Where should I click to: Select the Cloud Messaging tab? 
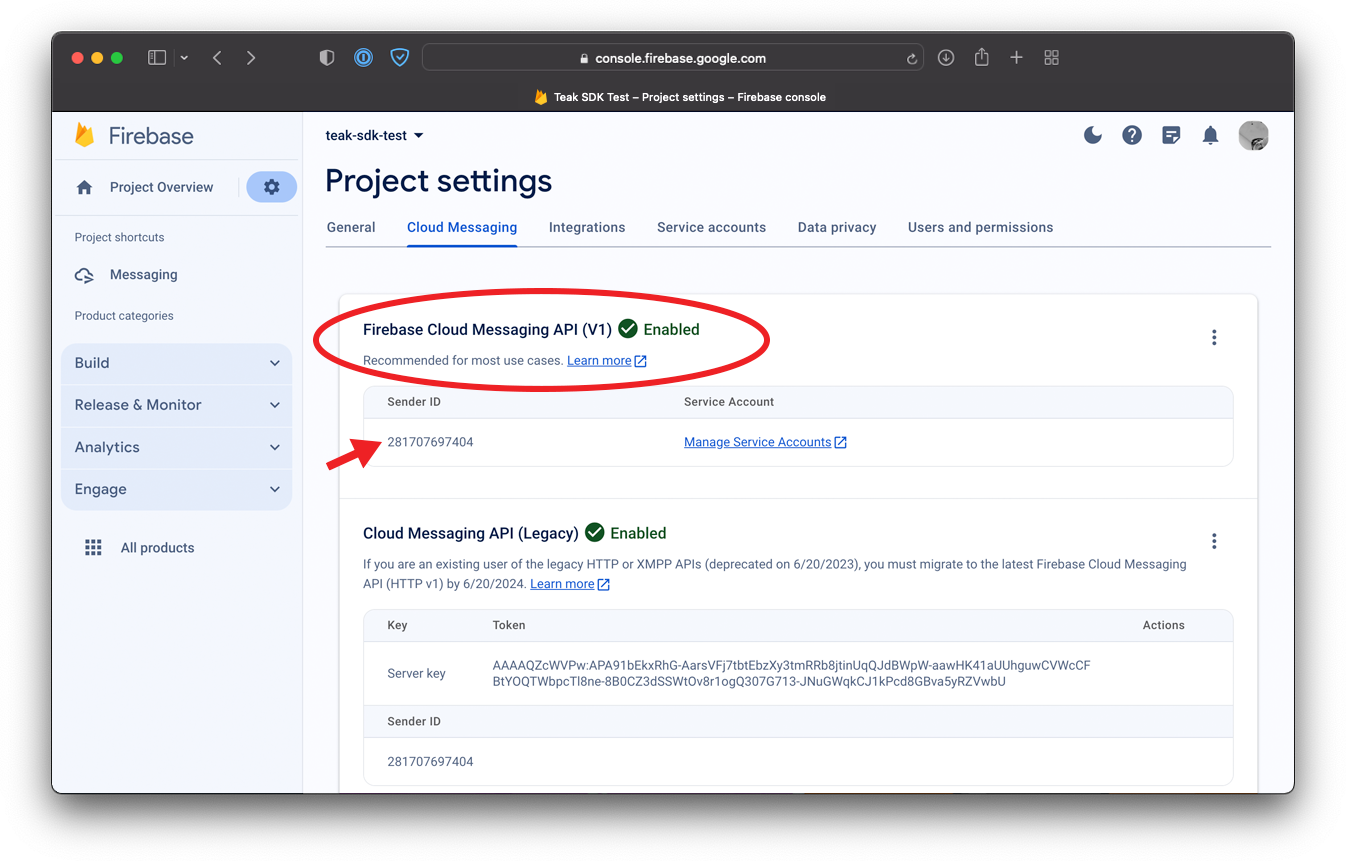[x=462, y=227]
